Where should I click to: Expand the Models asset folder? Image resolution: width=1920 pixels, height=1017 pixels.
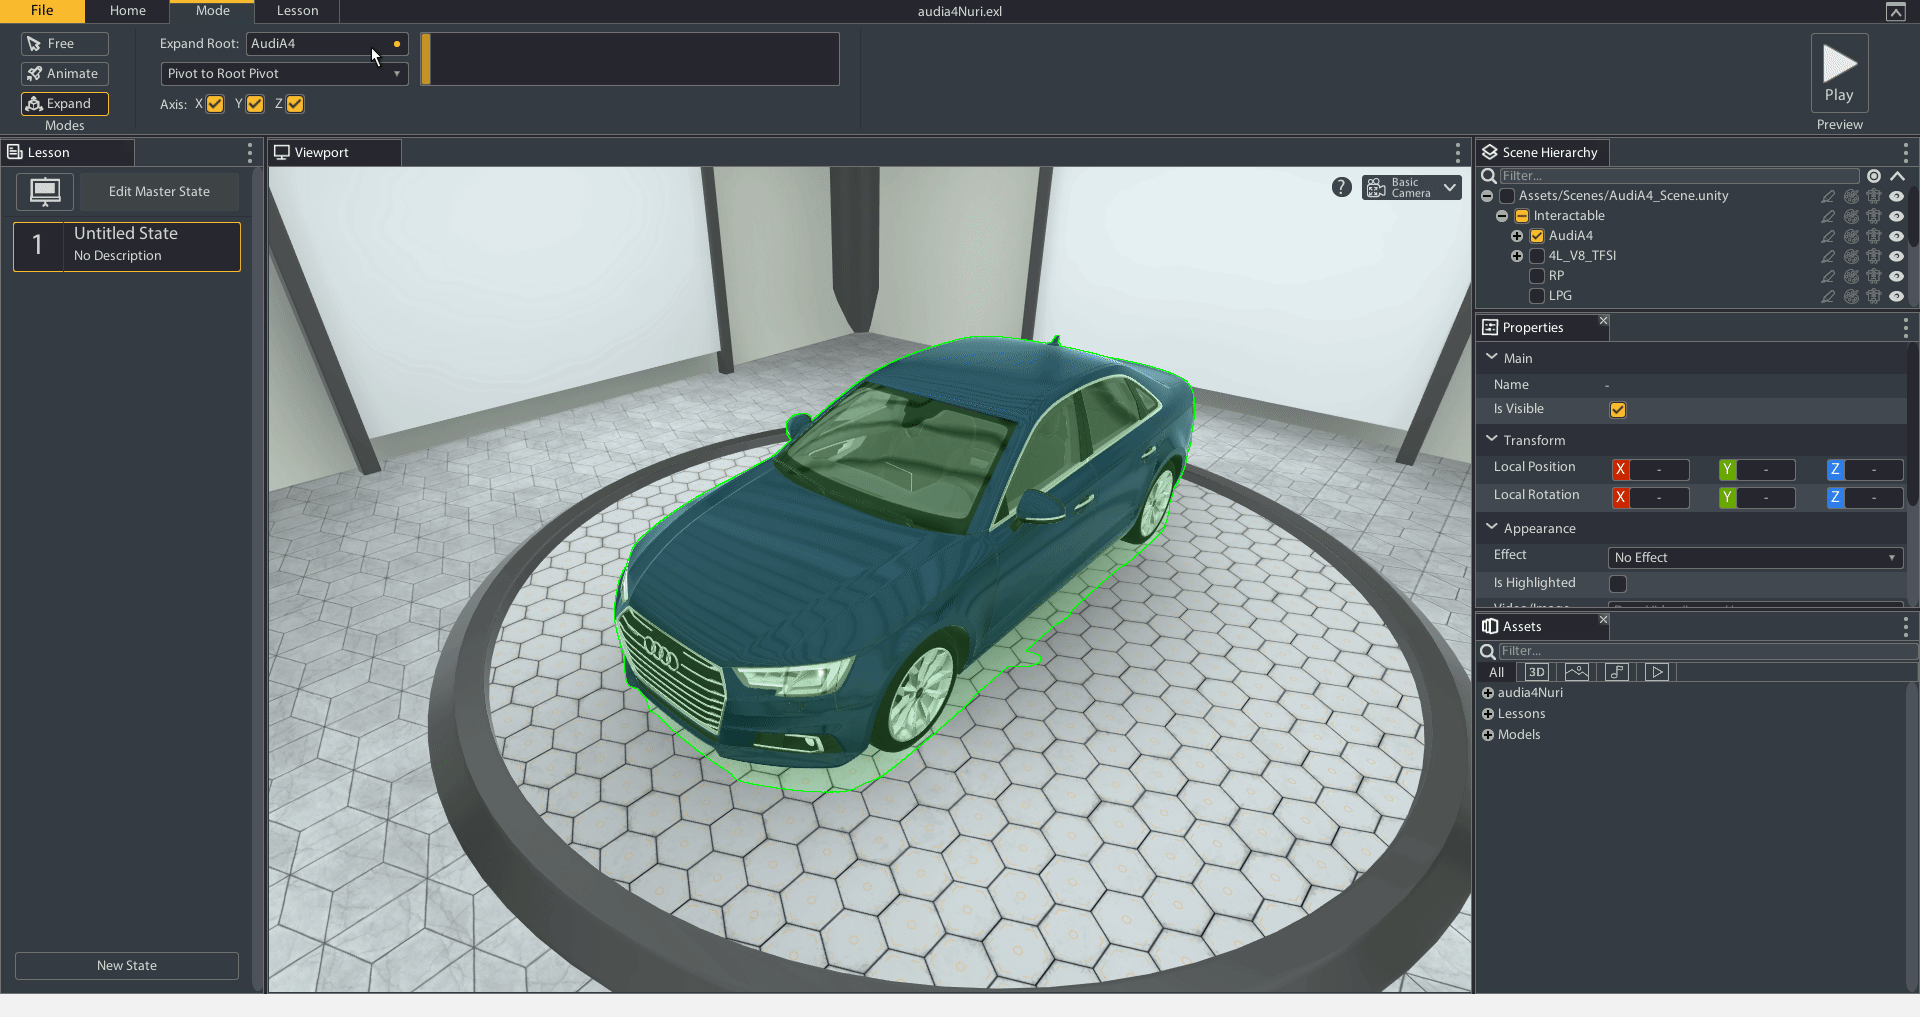1488,735
